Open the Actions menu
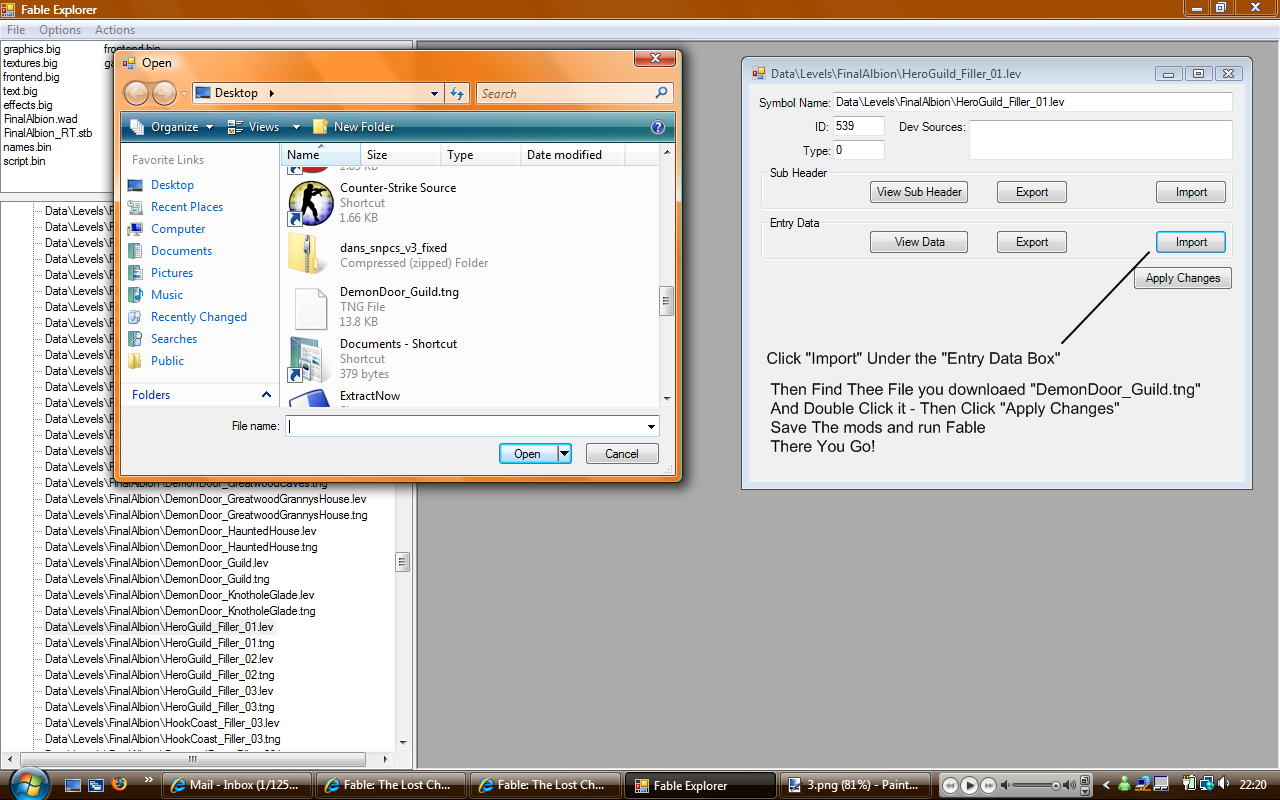Viewport: 1280px width, 800px height. [115, 30]
